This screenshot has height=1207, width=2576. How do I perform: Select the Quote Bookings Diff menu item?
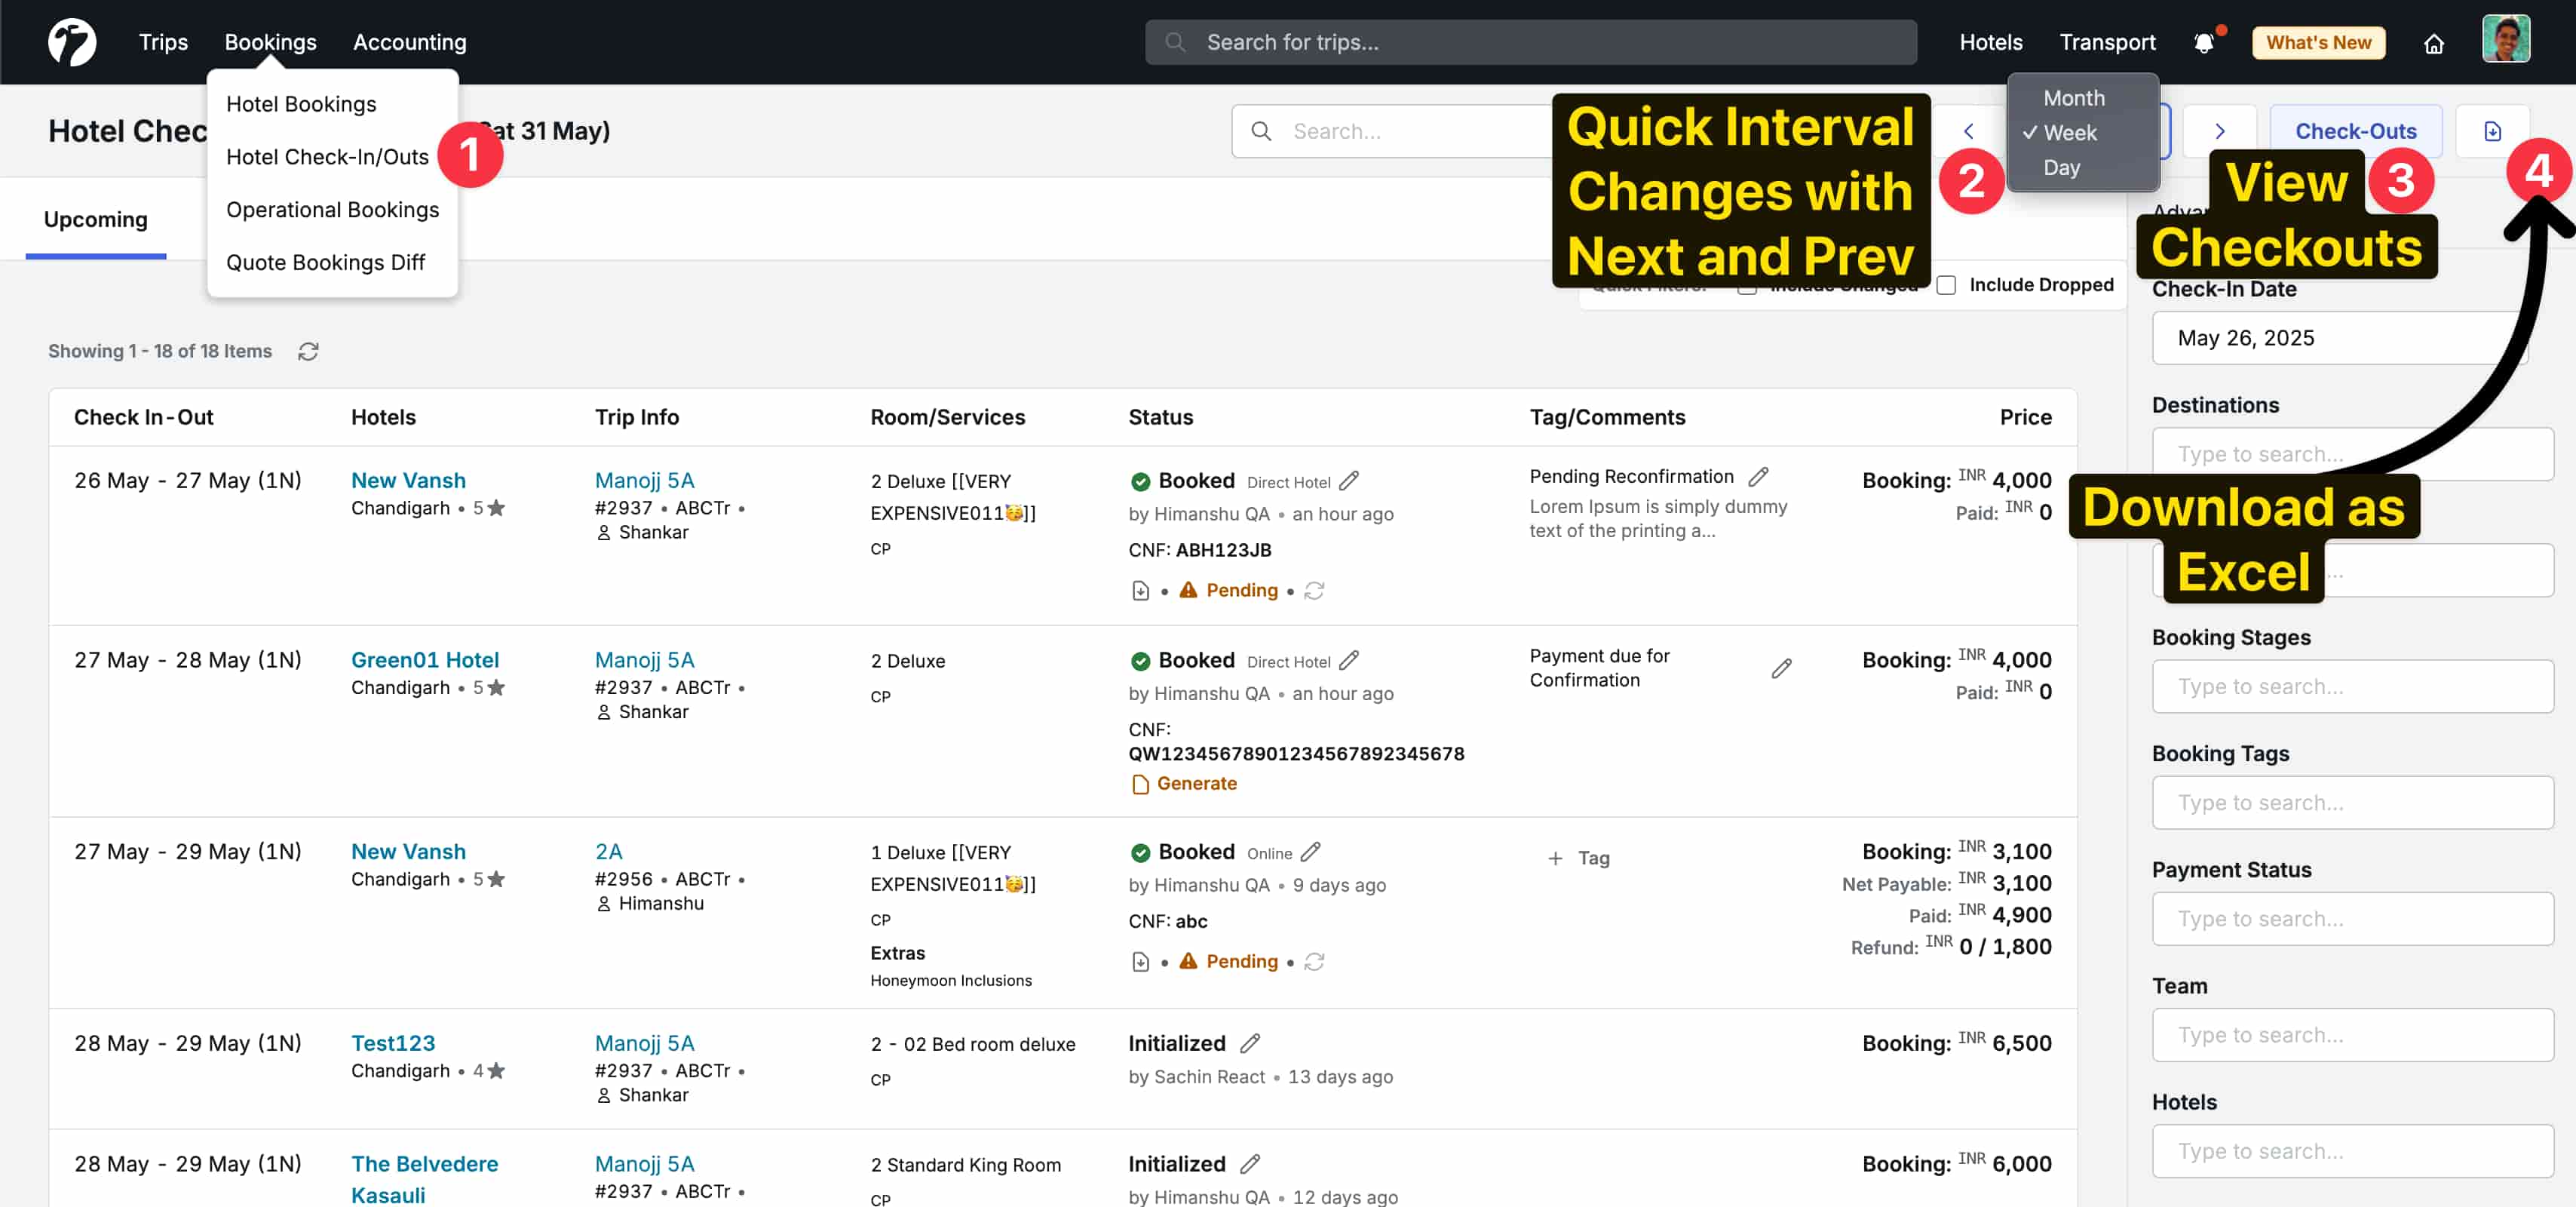(x=325, y=262)
